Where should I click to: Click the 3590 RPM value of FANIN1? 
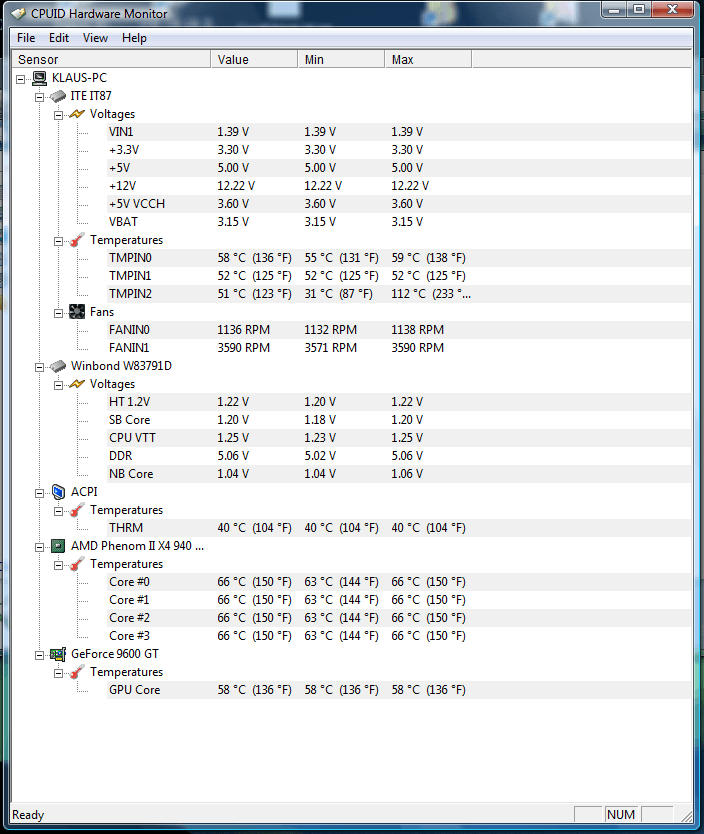pos(244,348)
